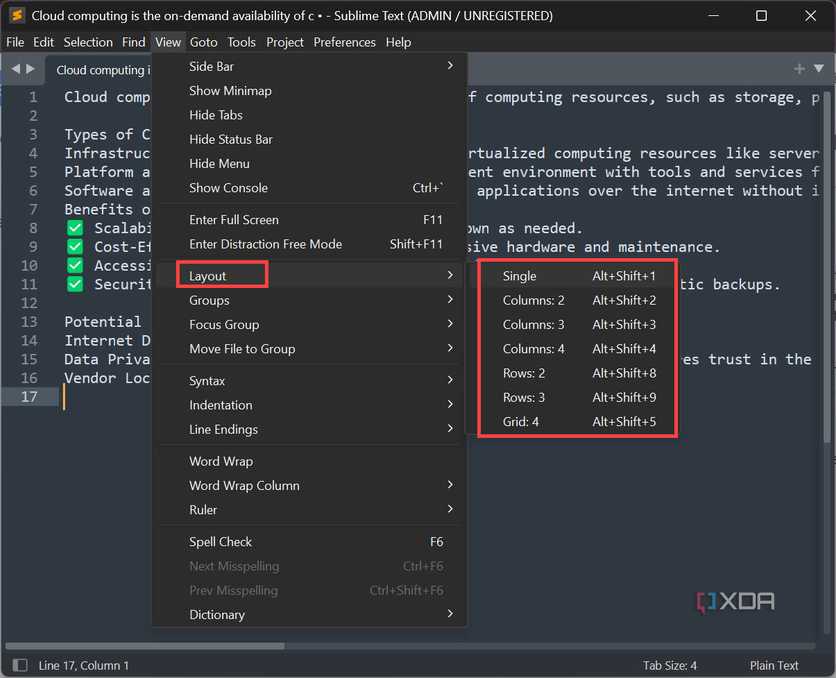Expand the Layout submenu

coord(310,276)
